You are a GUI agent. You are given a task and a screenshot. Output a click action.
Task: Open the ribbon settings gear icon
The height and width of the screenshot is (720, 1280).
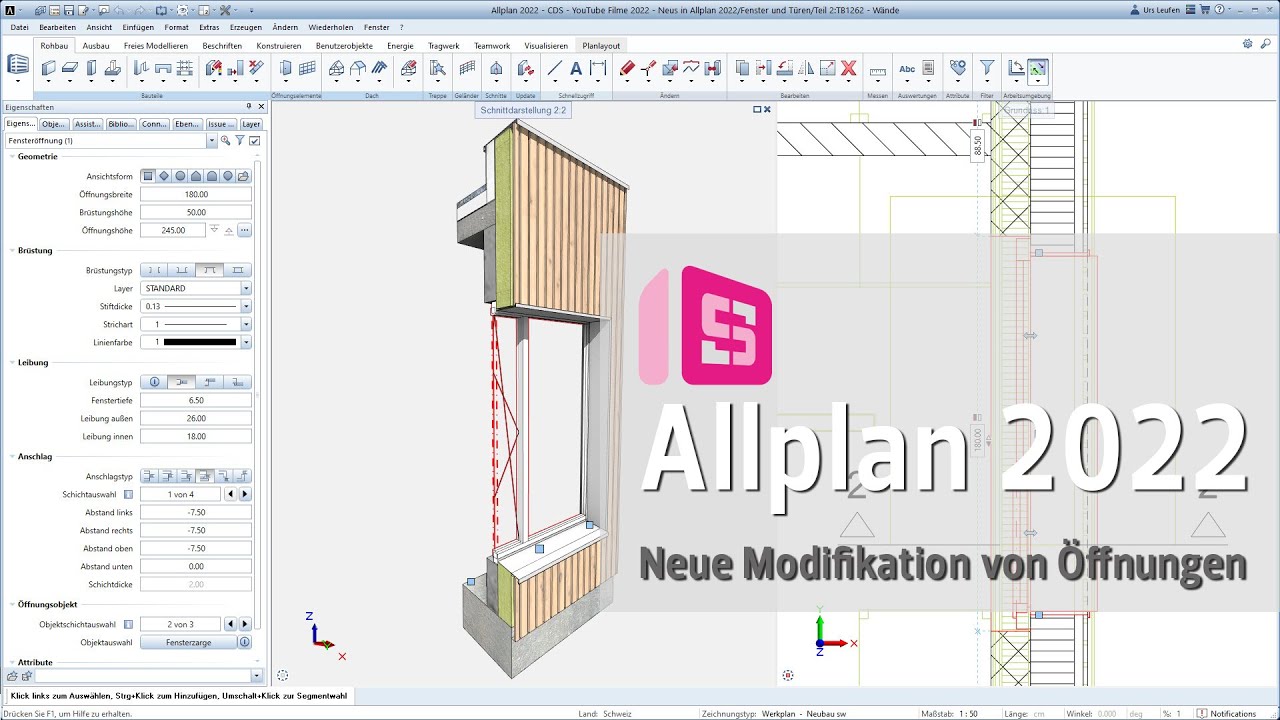1247,44
